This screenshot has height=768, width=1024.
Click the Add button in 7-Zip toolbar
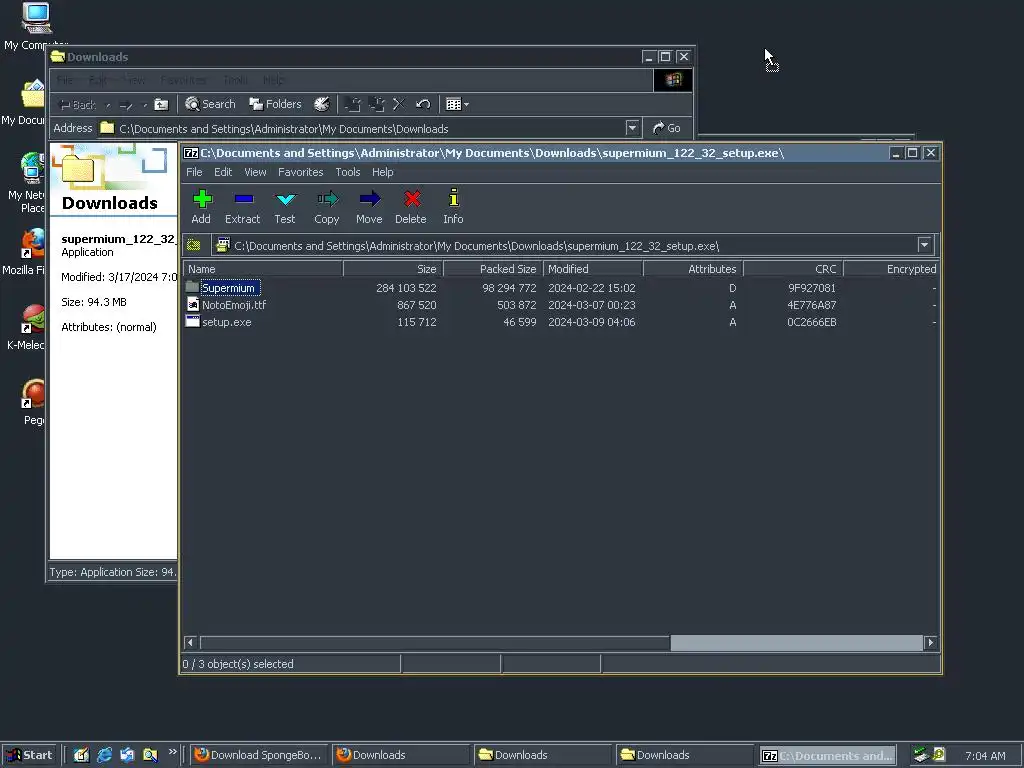201,206
